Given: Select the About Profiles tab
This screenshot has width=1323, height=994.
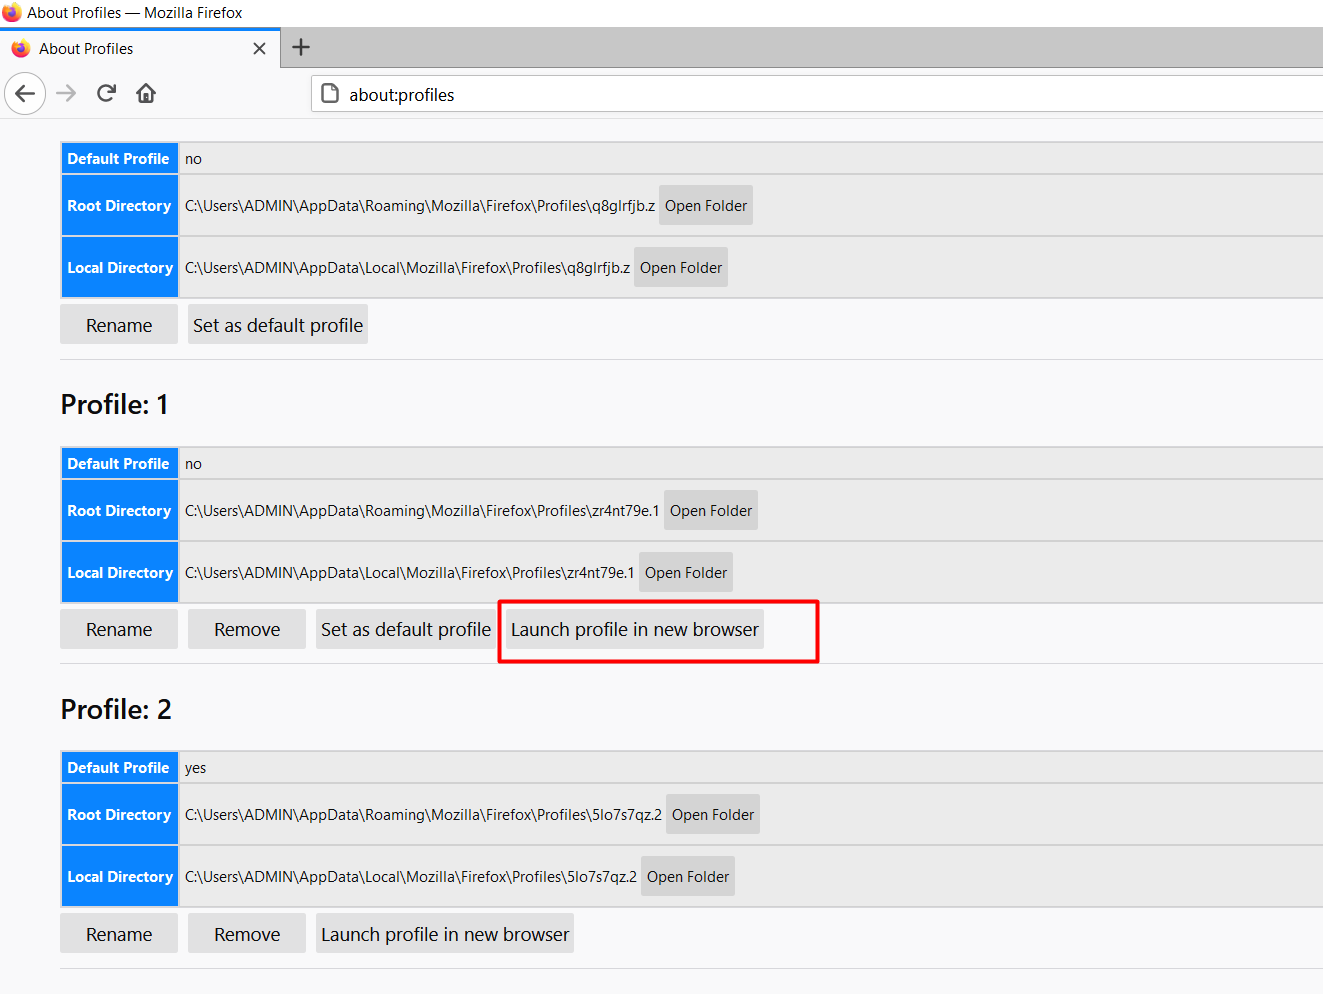Looking at the screenshot, I should pyautogui.click(x=130, y=49).
